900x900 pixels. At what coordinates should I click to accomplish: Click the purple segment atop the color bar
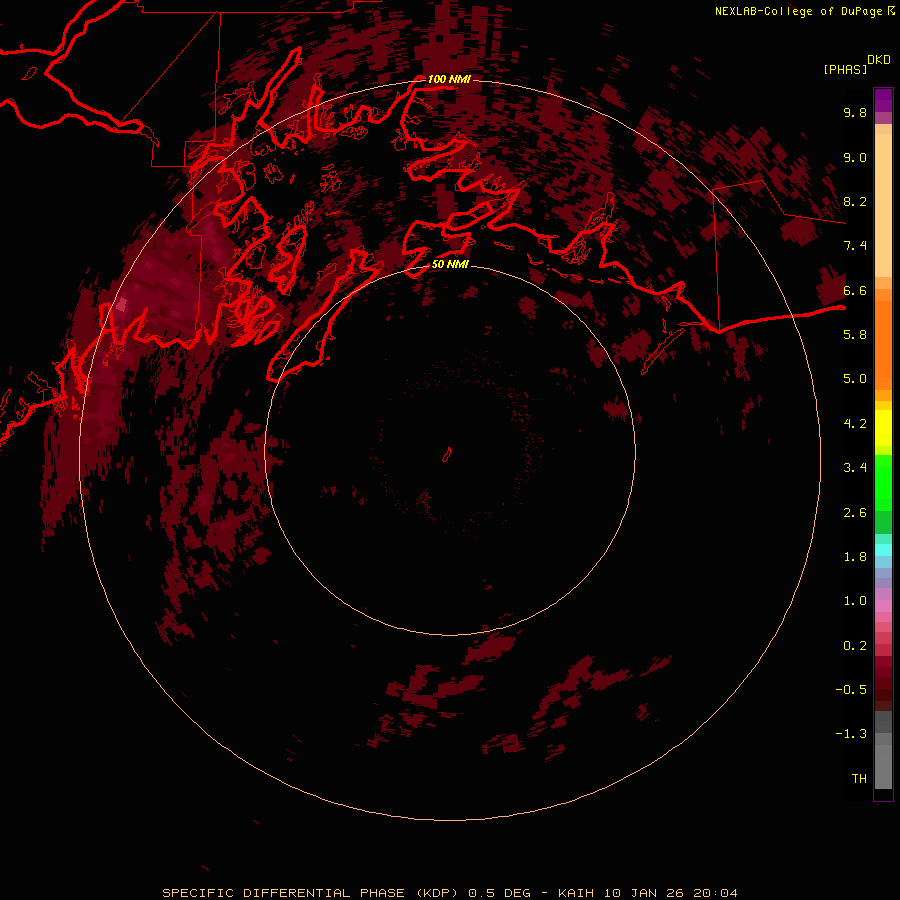click(x=883, y=100)
